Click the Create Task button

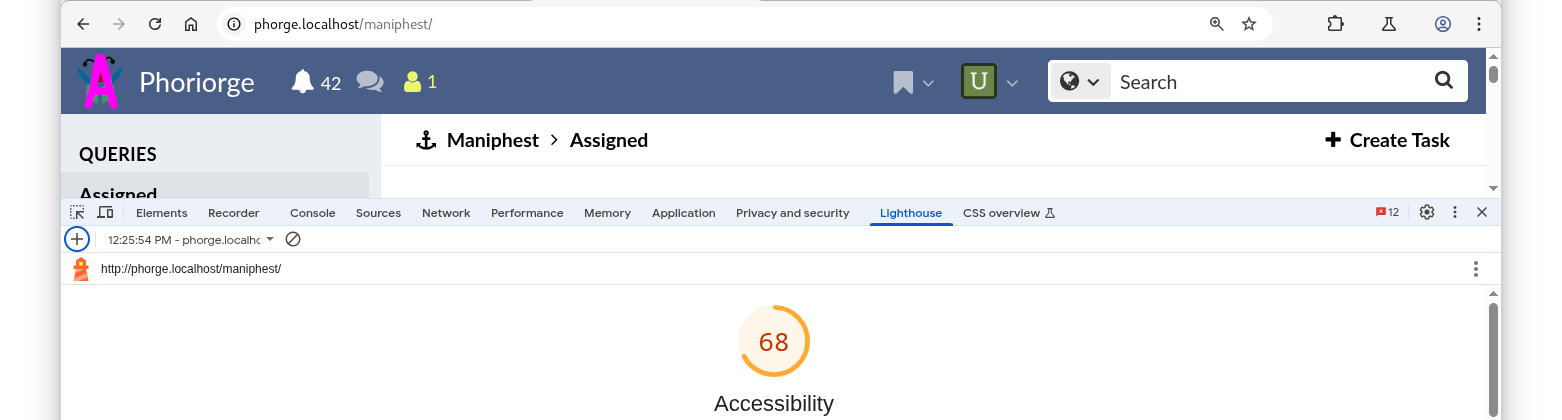point(1387,140)
